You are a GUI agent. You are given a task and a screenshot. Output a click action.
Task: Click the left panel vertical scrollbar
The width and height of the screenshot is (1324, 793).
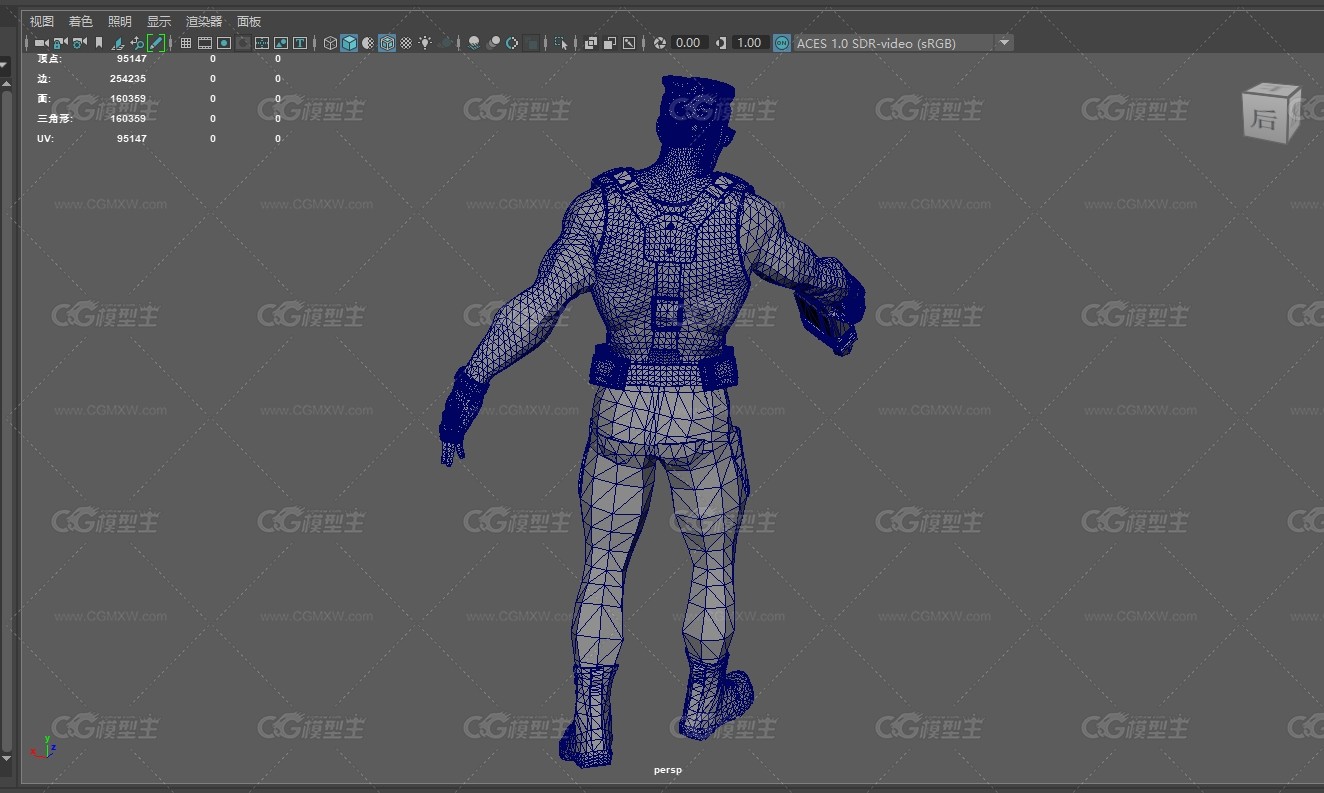[x=6, y=420]
